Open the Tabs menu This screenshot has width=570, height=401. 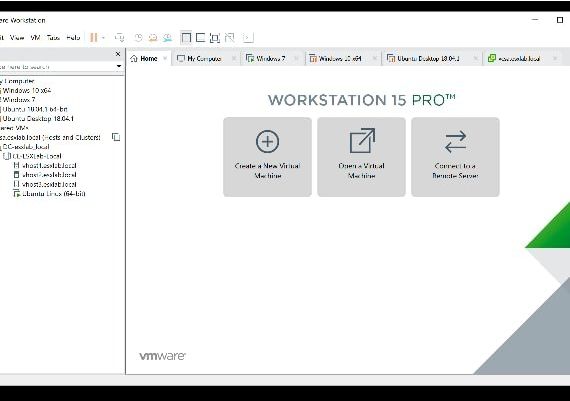click(x=53, y=37)
